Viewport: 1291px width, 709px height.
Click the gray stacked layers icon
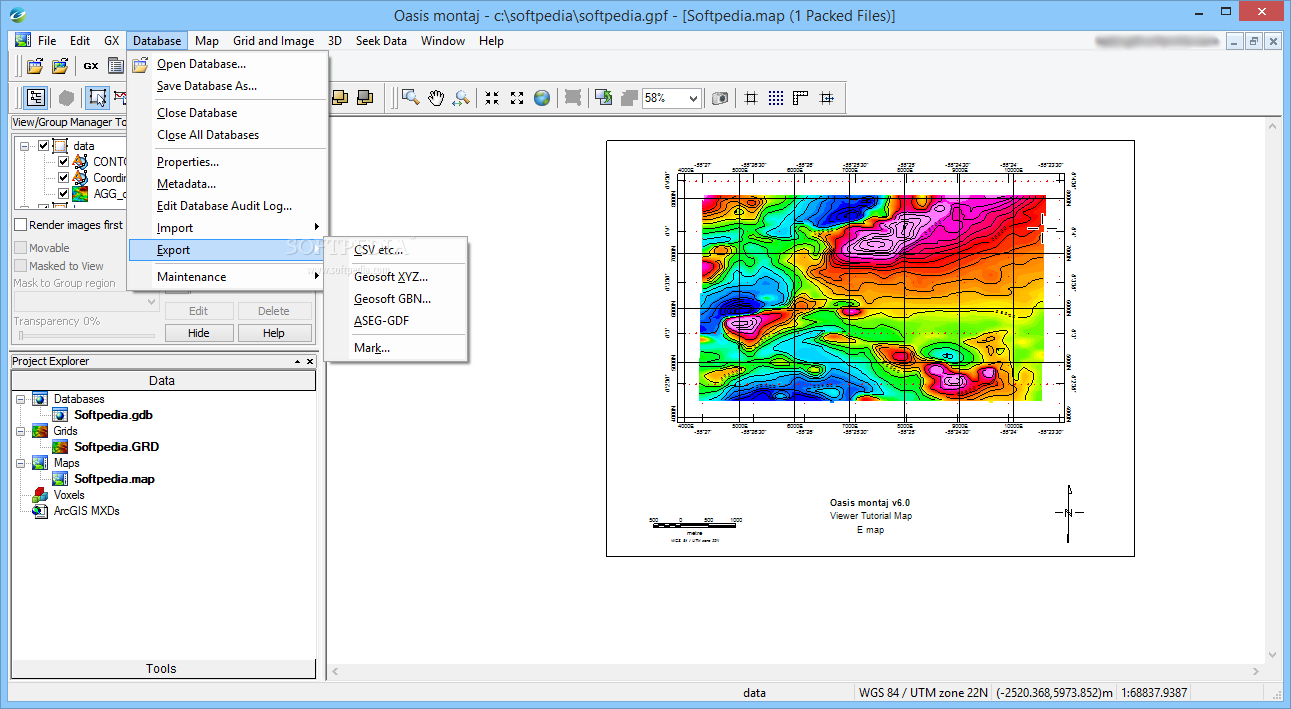pyautogui.click(x=629, y=97)
